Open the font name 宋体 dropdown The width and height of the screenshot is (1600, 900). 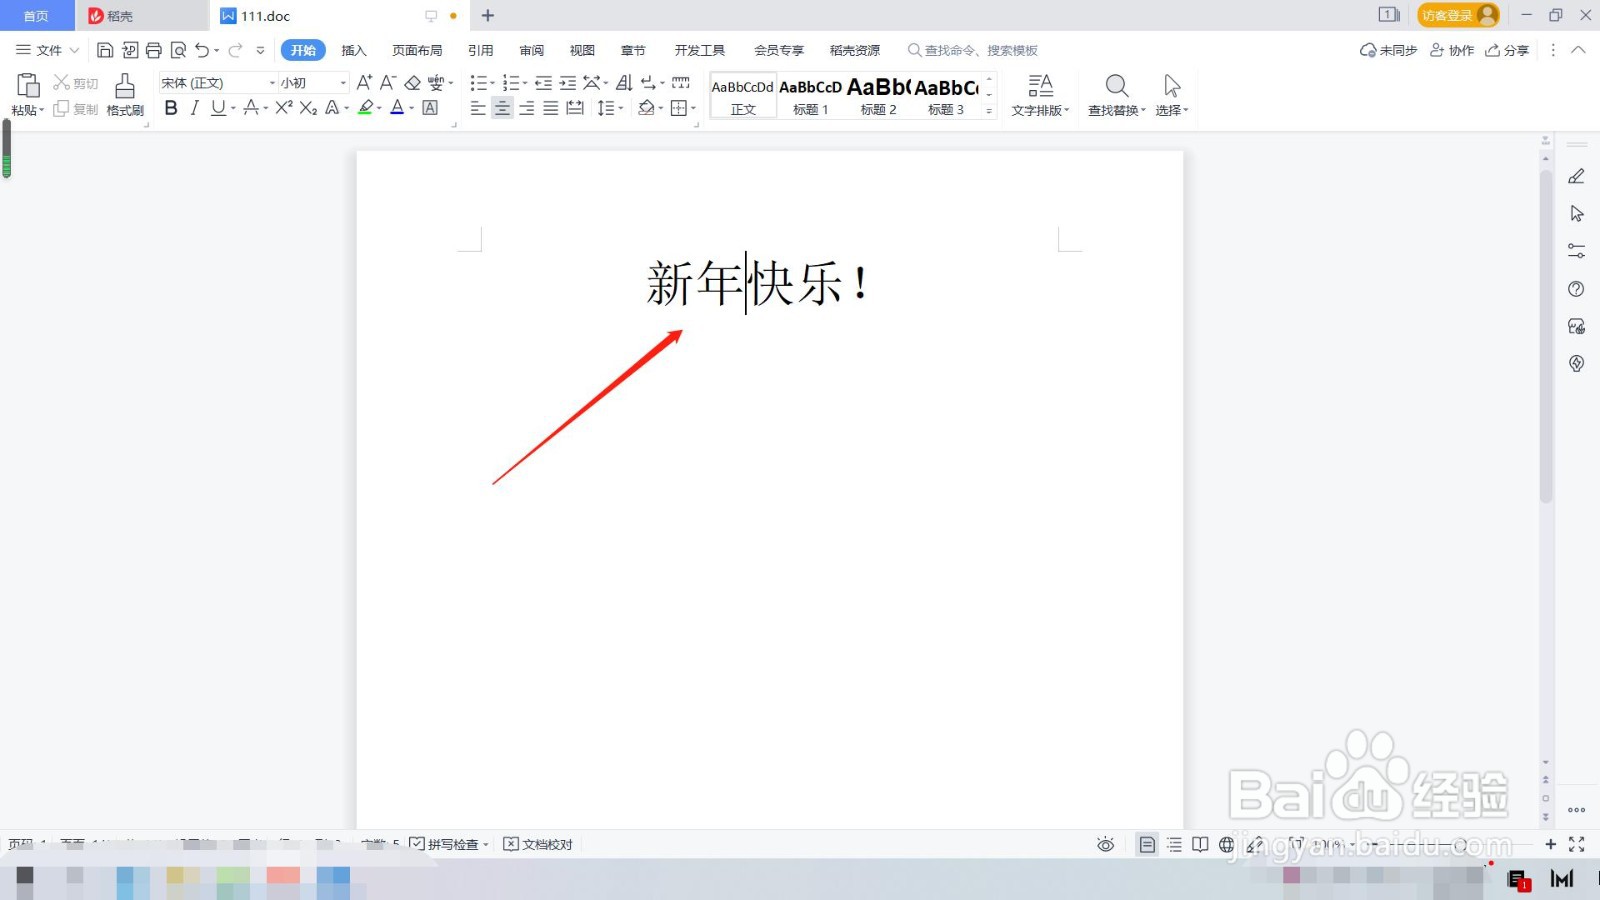tap(272, 83)
